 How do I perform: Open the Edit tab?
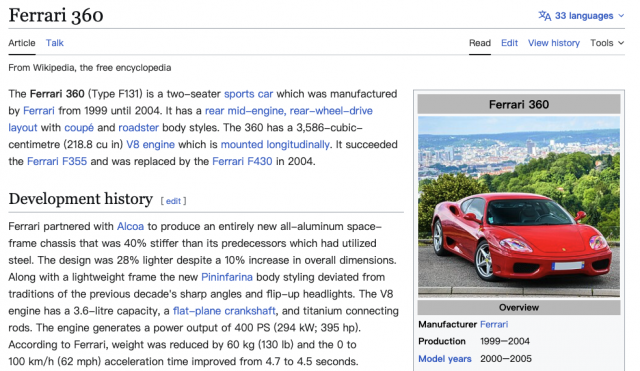(x=509, y=43)
